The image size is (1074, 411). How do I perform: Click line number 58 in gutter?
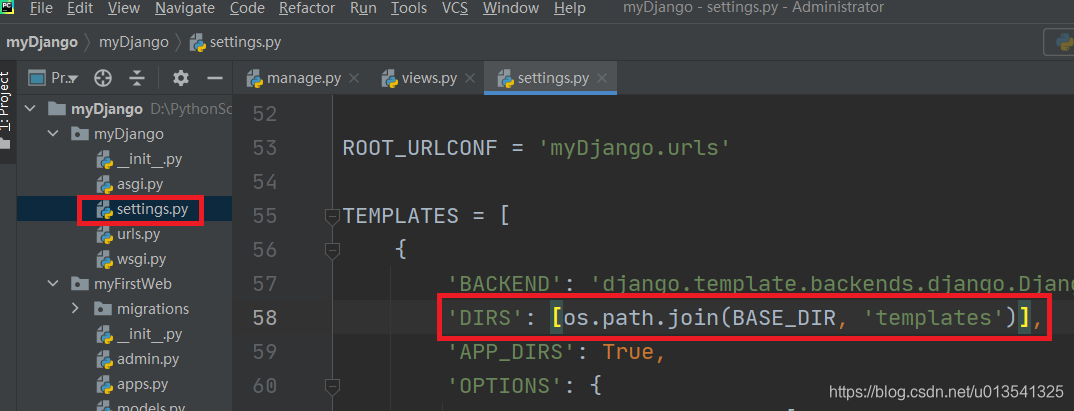tap(265, 319)
